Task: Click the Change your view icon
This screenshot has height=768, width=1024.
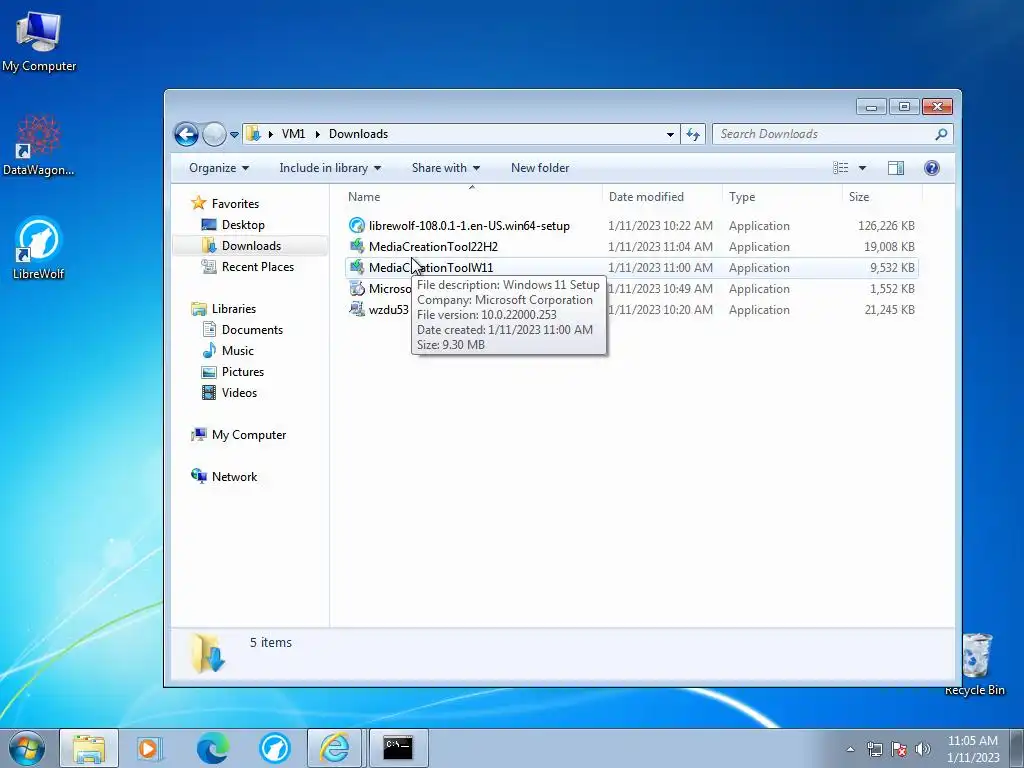Action: [x=840, y=168]
